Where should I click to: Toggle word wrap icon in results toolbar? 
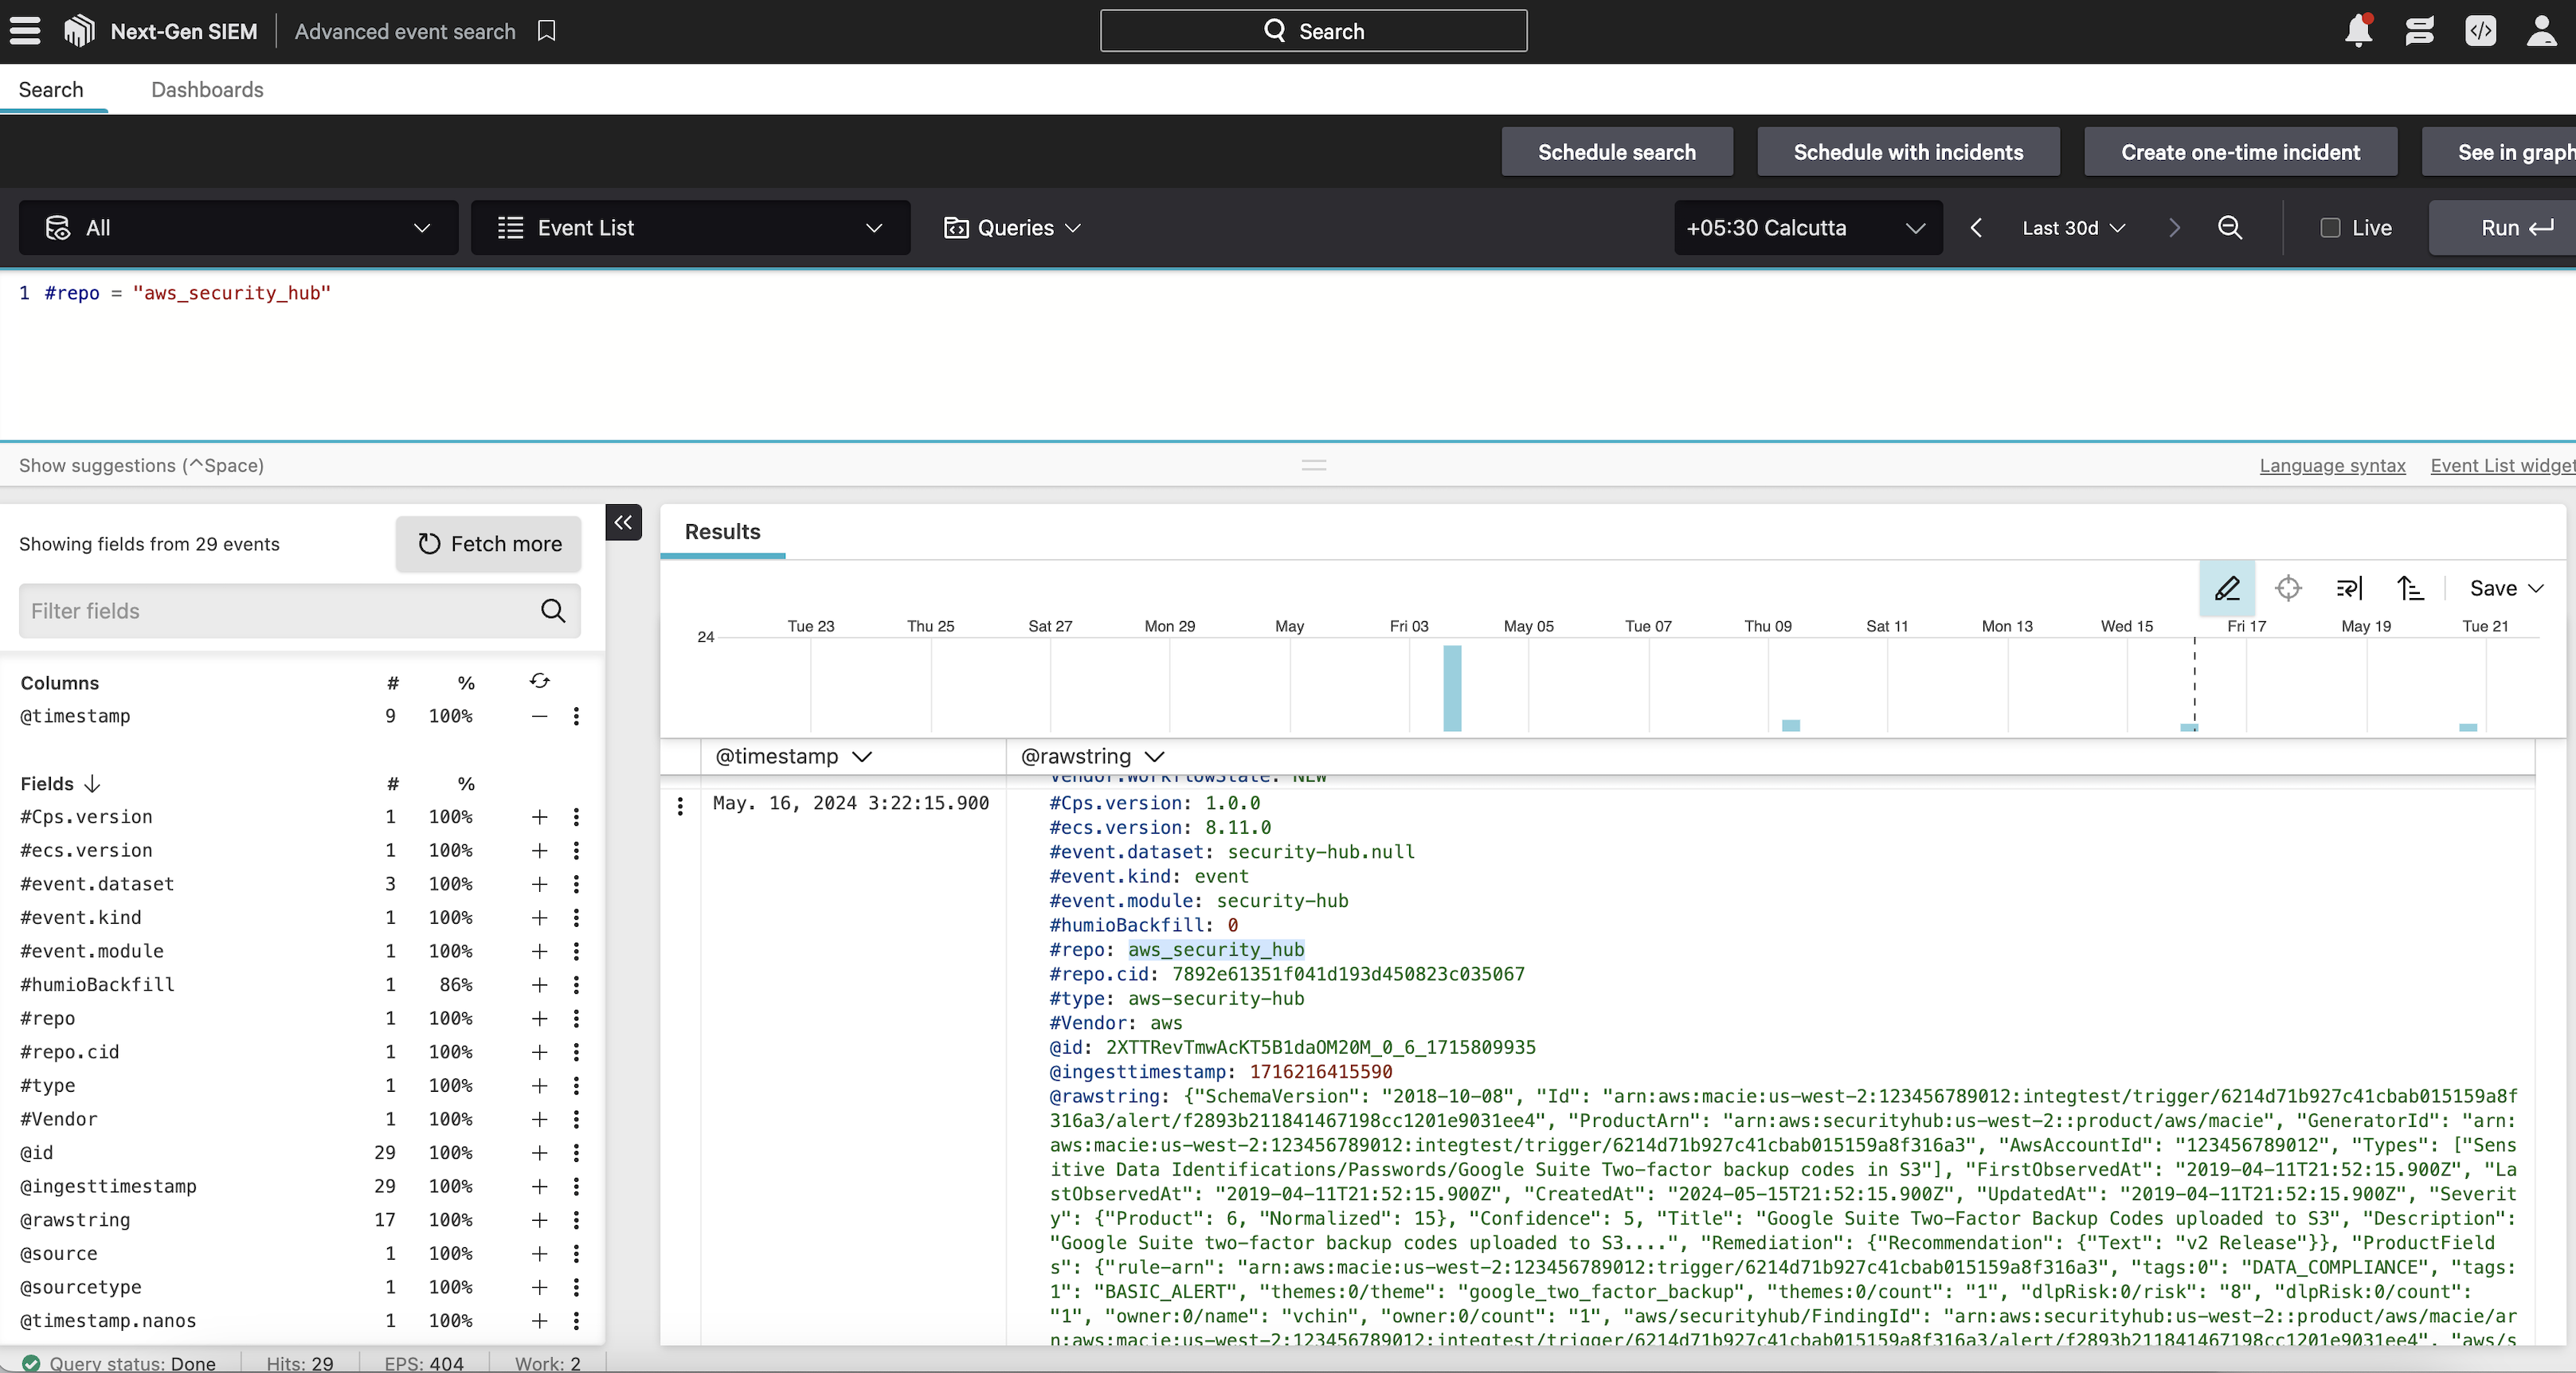(x=2349, y=588)
